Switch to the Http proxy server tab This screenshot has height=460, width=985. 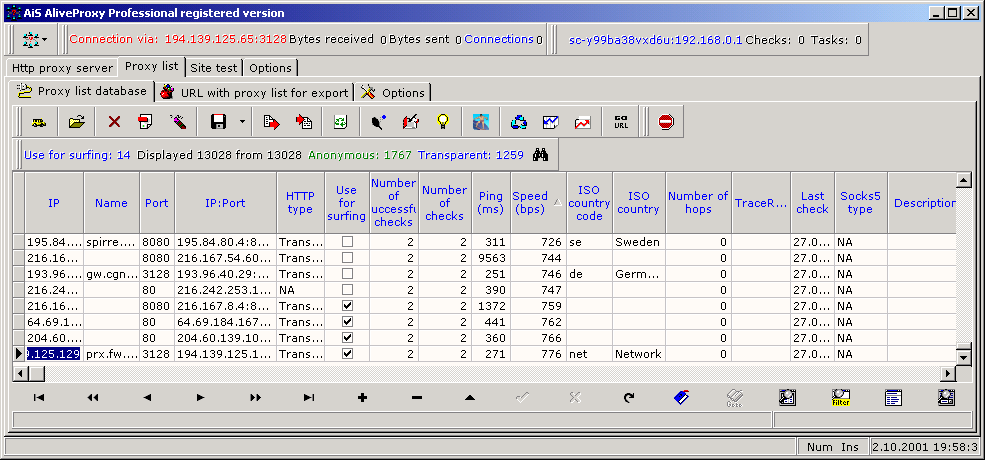[x=62, y=68]
